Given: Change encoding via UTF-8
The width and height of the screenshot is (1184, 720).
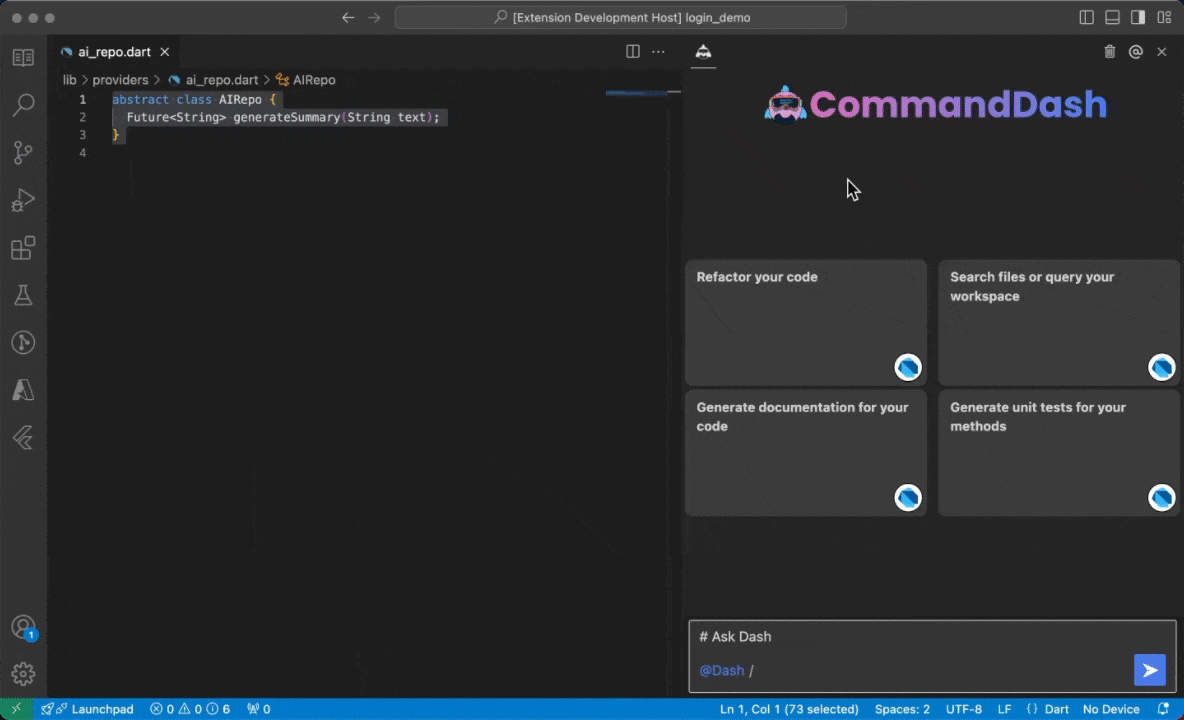Looking at the screenshot, I should [964, 709].
